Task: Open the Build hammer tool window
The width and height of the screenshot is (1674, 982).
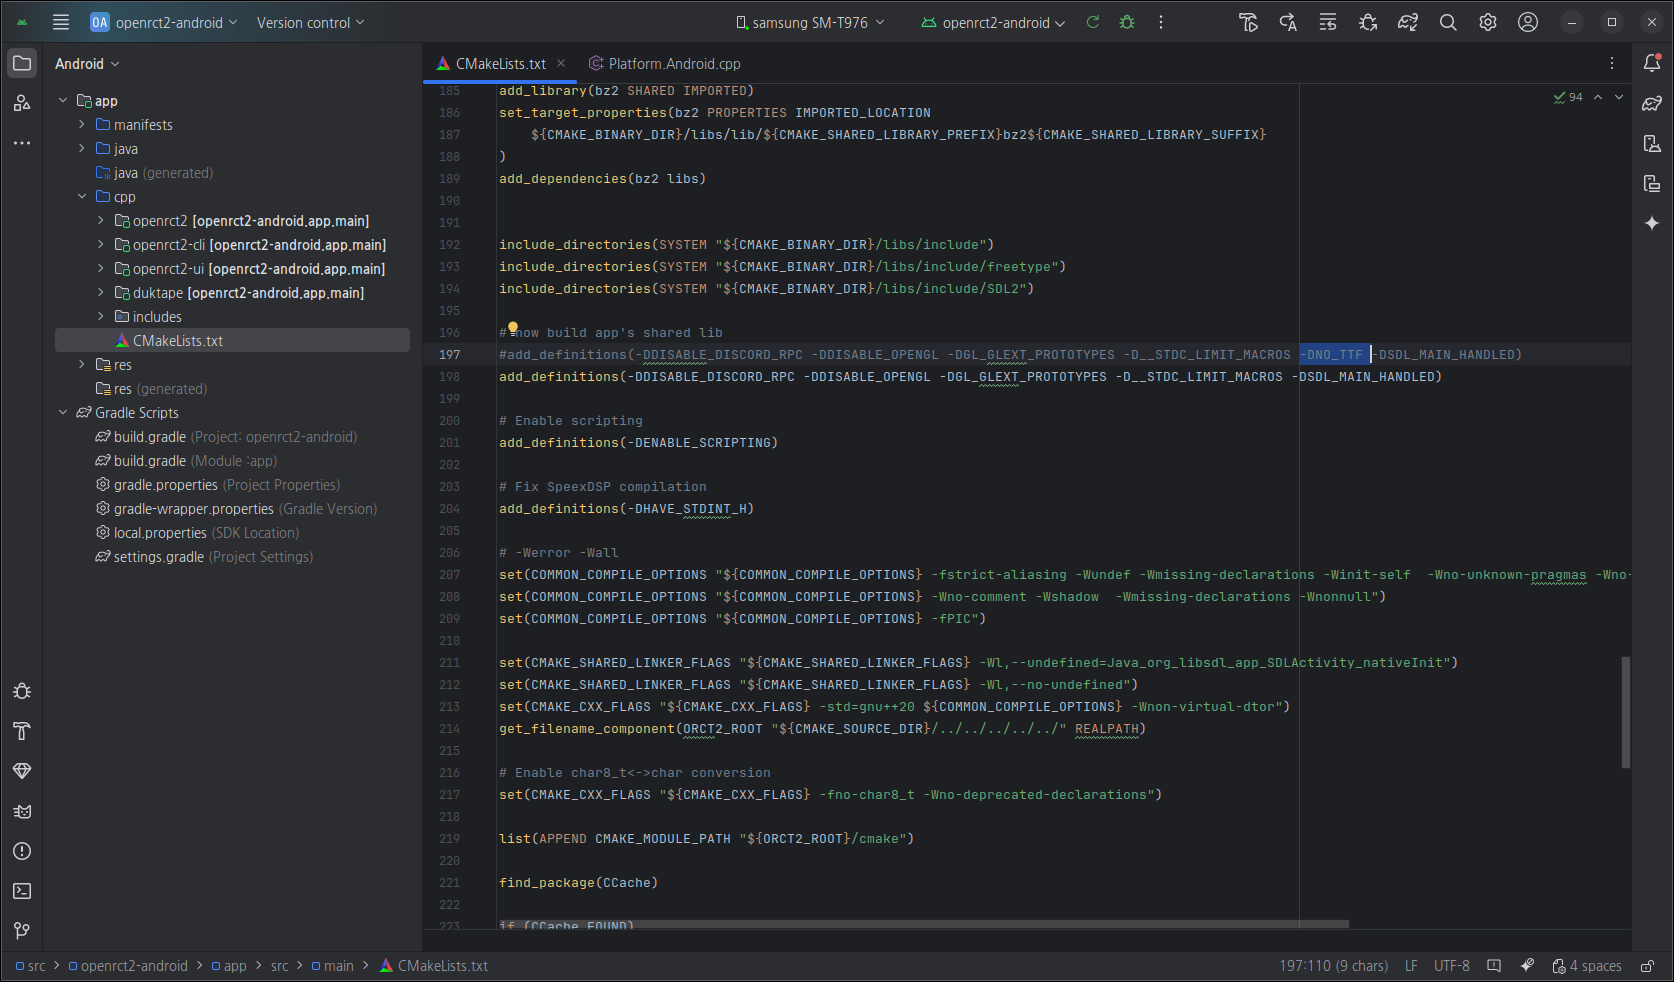Action: (x=22, y=731)
